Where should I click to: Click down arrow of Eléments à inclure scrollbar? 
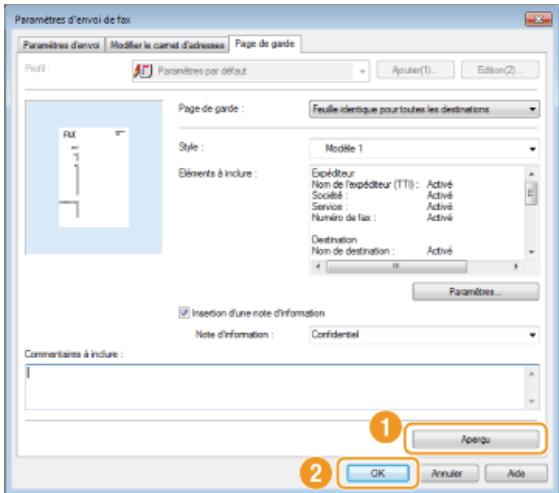[x=531, y=252]
